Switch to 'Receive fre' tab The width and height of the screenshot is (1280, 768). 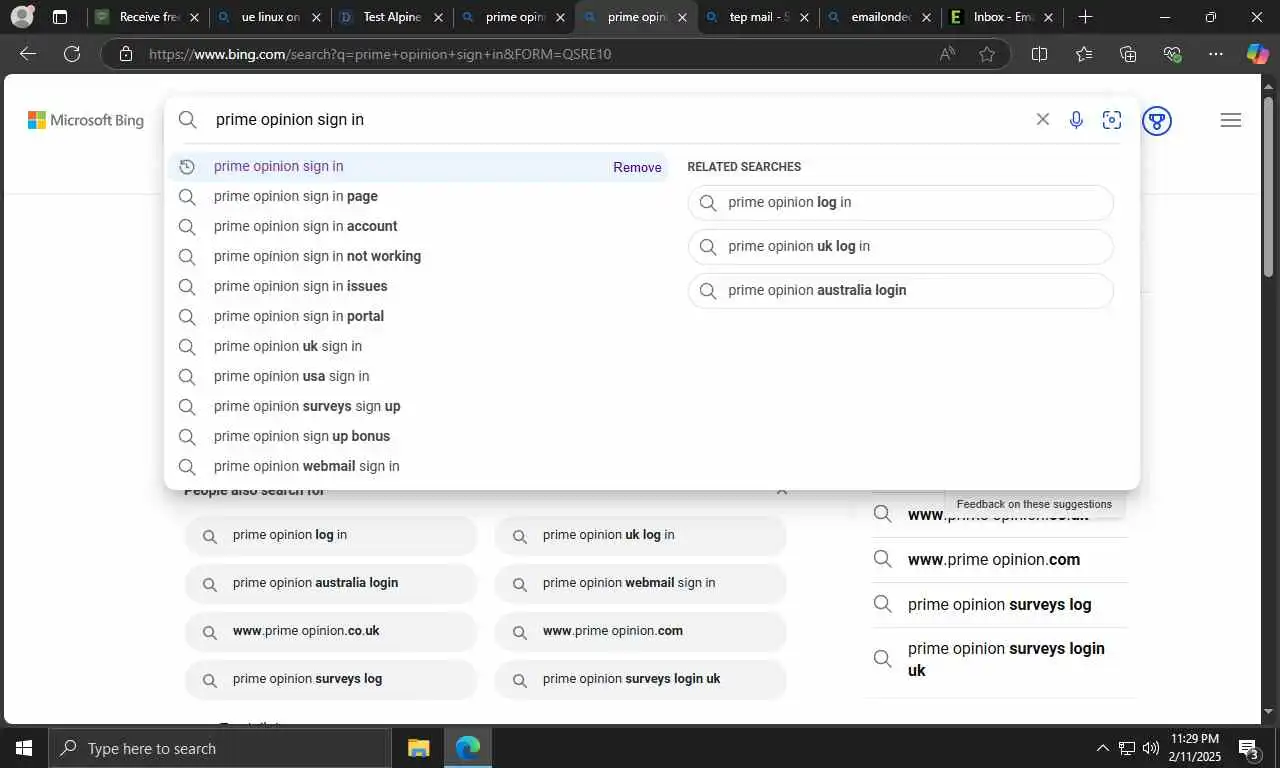(146, 17)
